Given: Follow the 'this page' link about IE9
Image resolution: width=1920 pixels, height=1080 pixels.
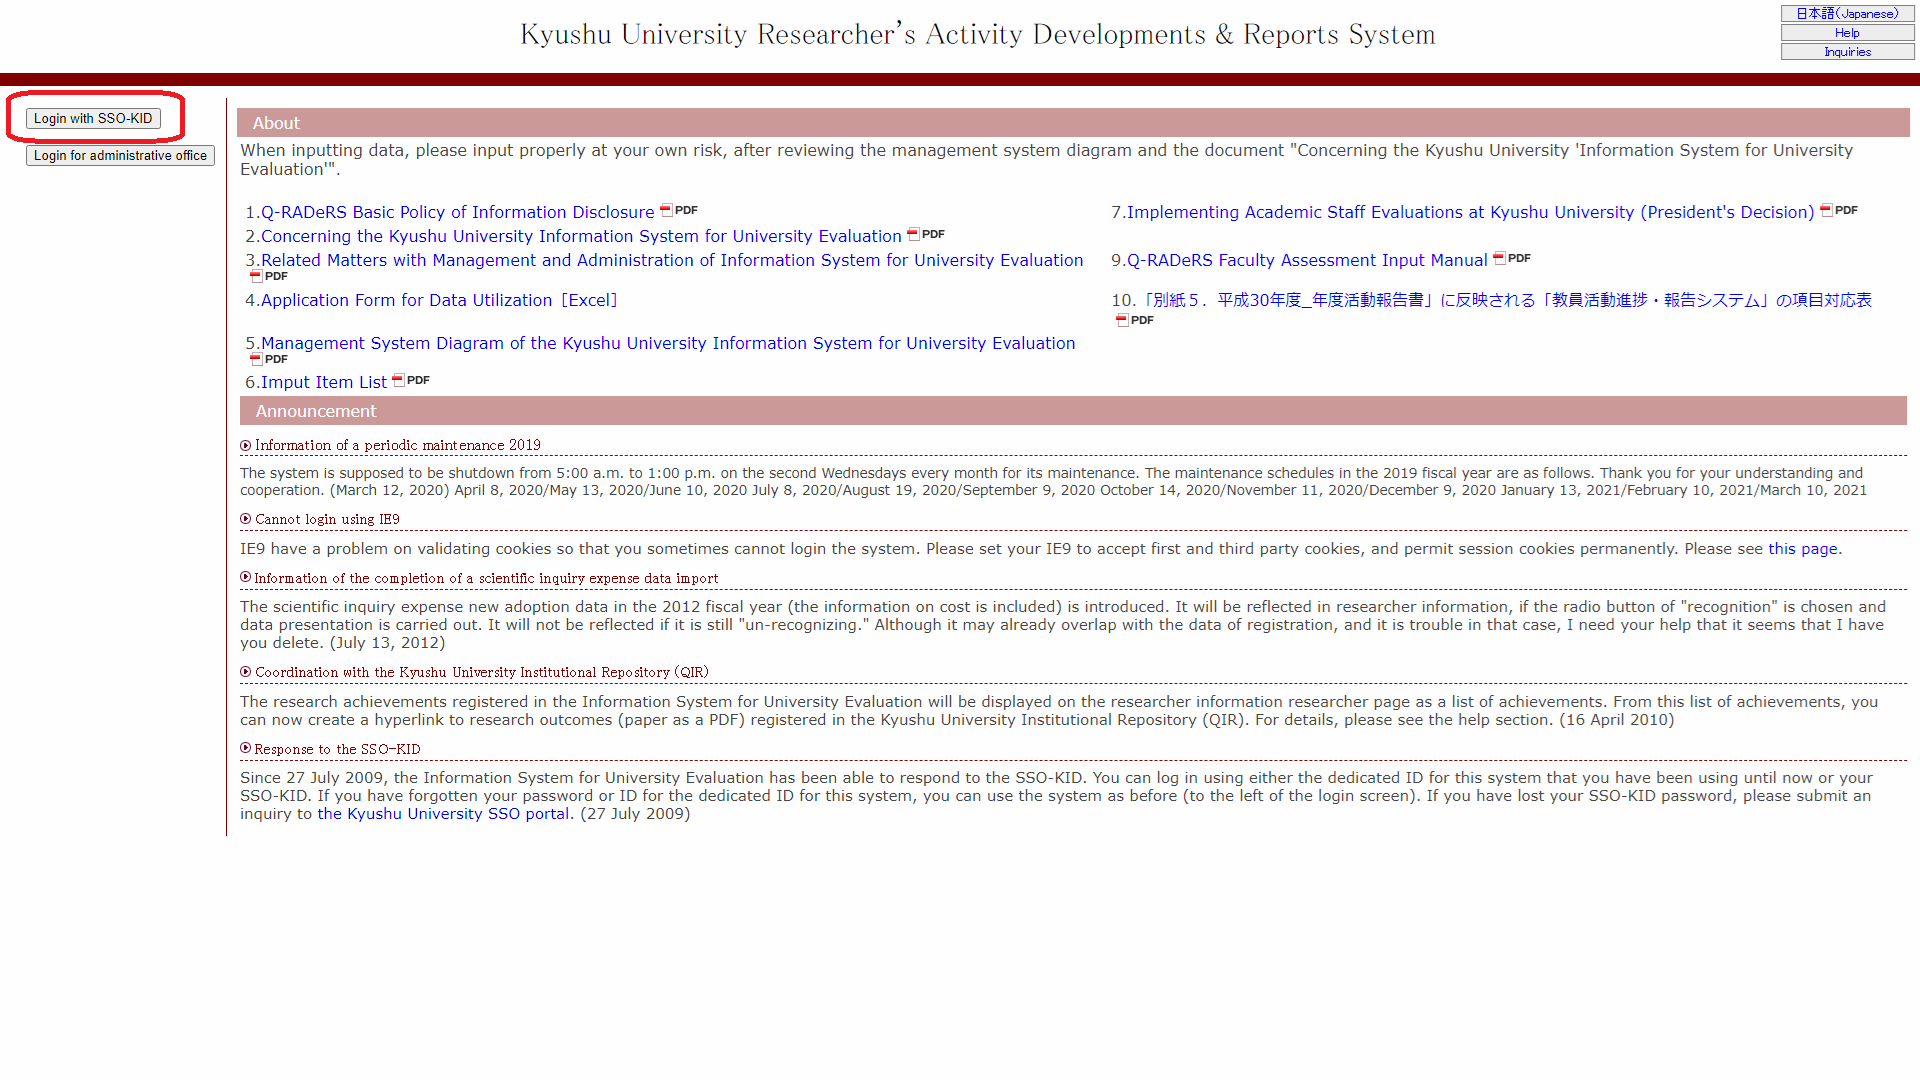Looking at the screenshot, I should coord(1802,549).
